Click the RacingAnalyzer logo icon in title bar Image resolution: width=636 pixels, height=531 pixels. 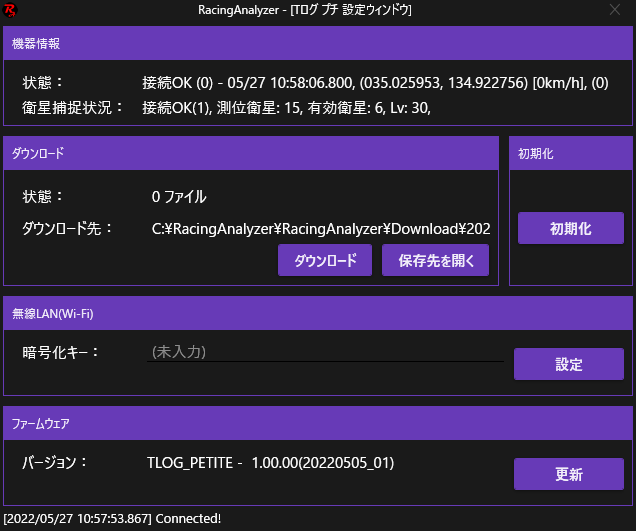11,11
